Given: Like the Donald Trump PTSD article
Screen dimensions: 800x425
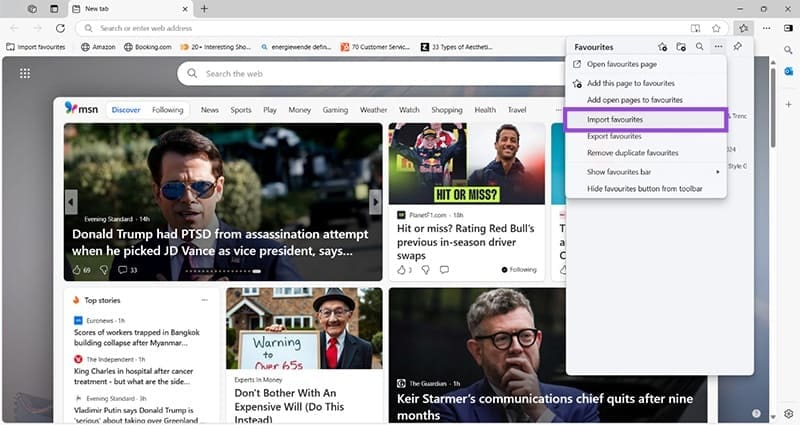Looking at the screenshot, I should point(76,270).
